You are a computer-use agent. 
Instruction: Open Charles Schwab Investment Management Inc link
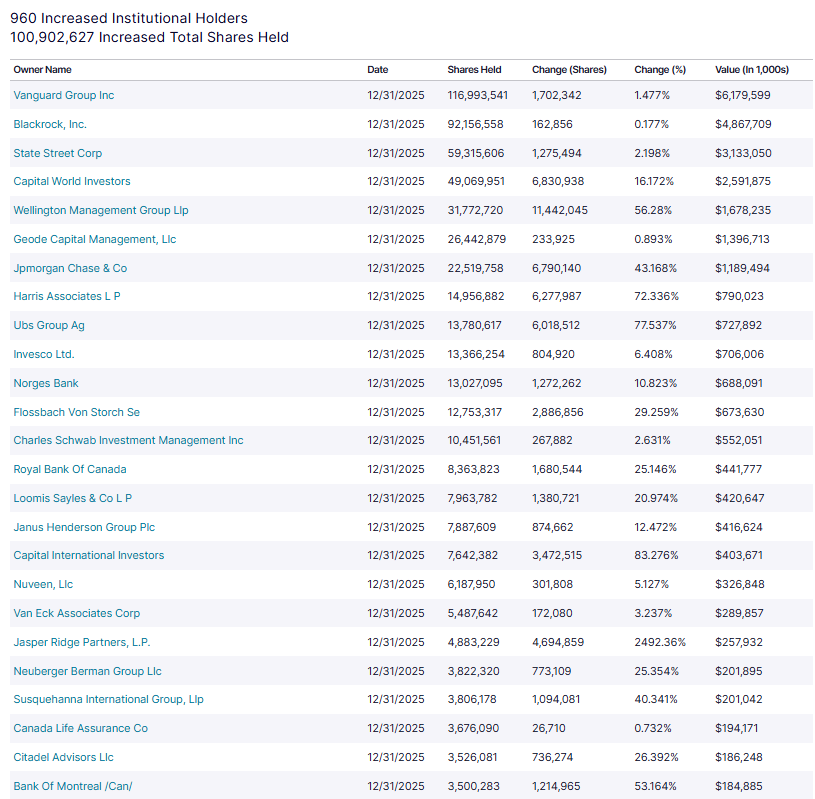(128, 440)
